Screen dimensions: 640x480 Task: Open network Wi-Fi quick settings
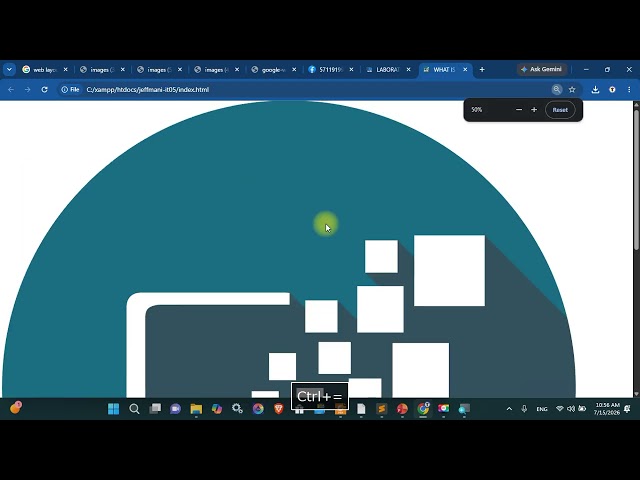[560, 409]
